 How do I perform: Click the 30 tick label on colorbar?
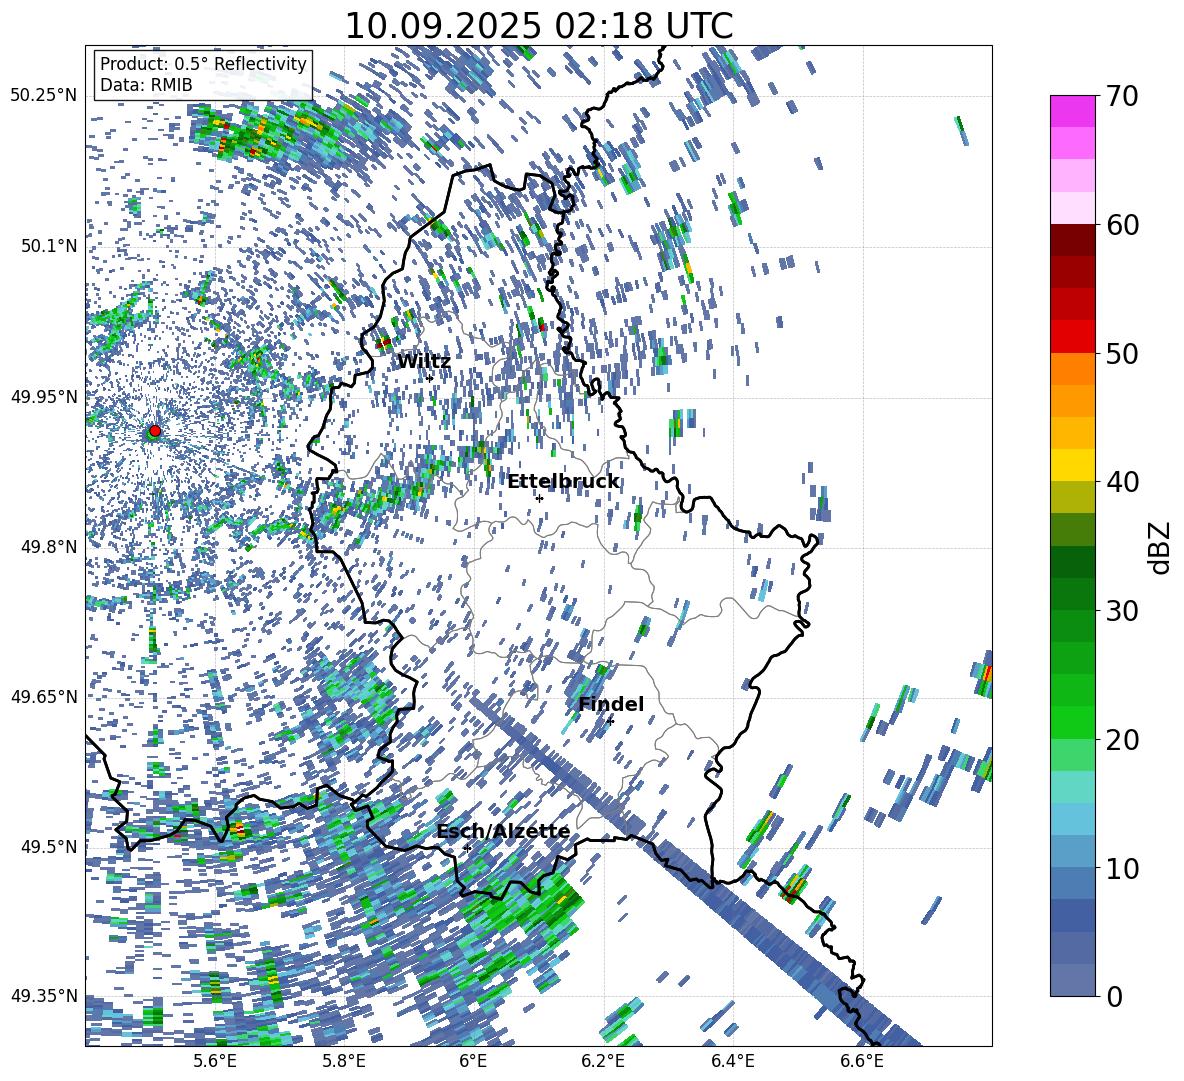point(1122,611)
